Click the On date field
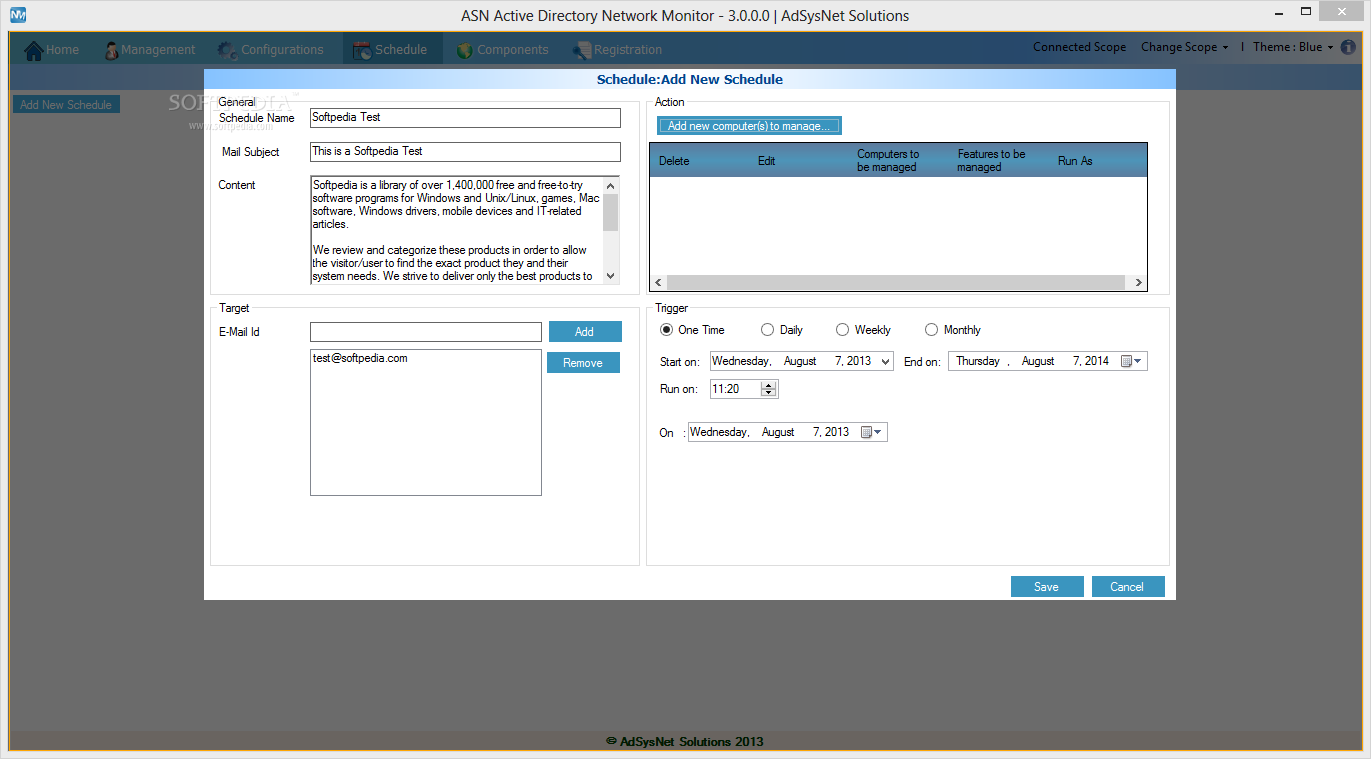 [788, 432]
